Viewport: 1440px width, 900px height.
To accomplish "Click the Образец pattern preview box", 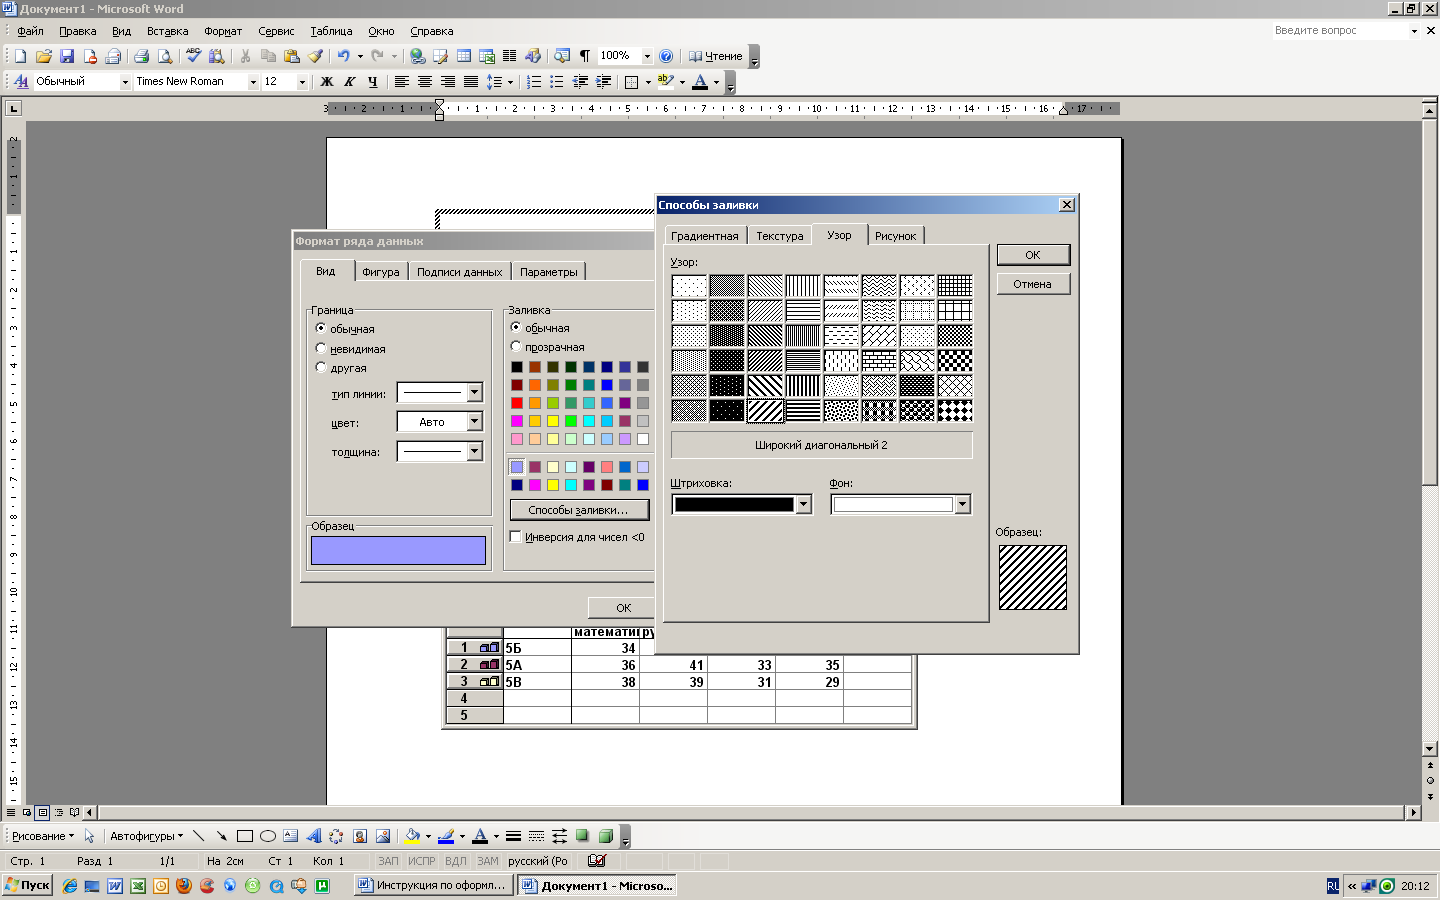I will (1033, 577).
